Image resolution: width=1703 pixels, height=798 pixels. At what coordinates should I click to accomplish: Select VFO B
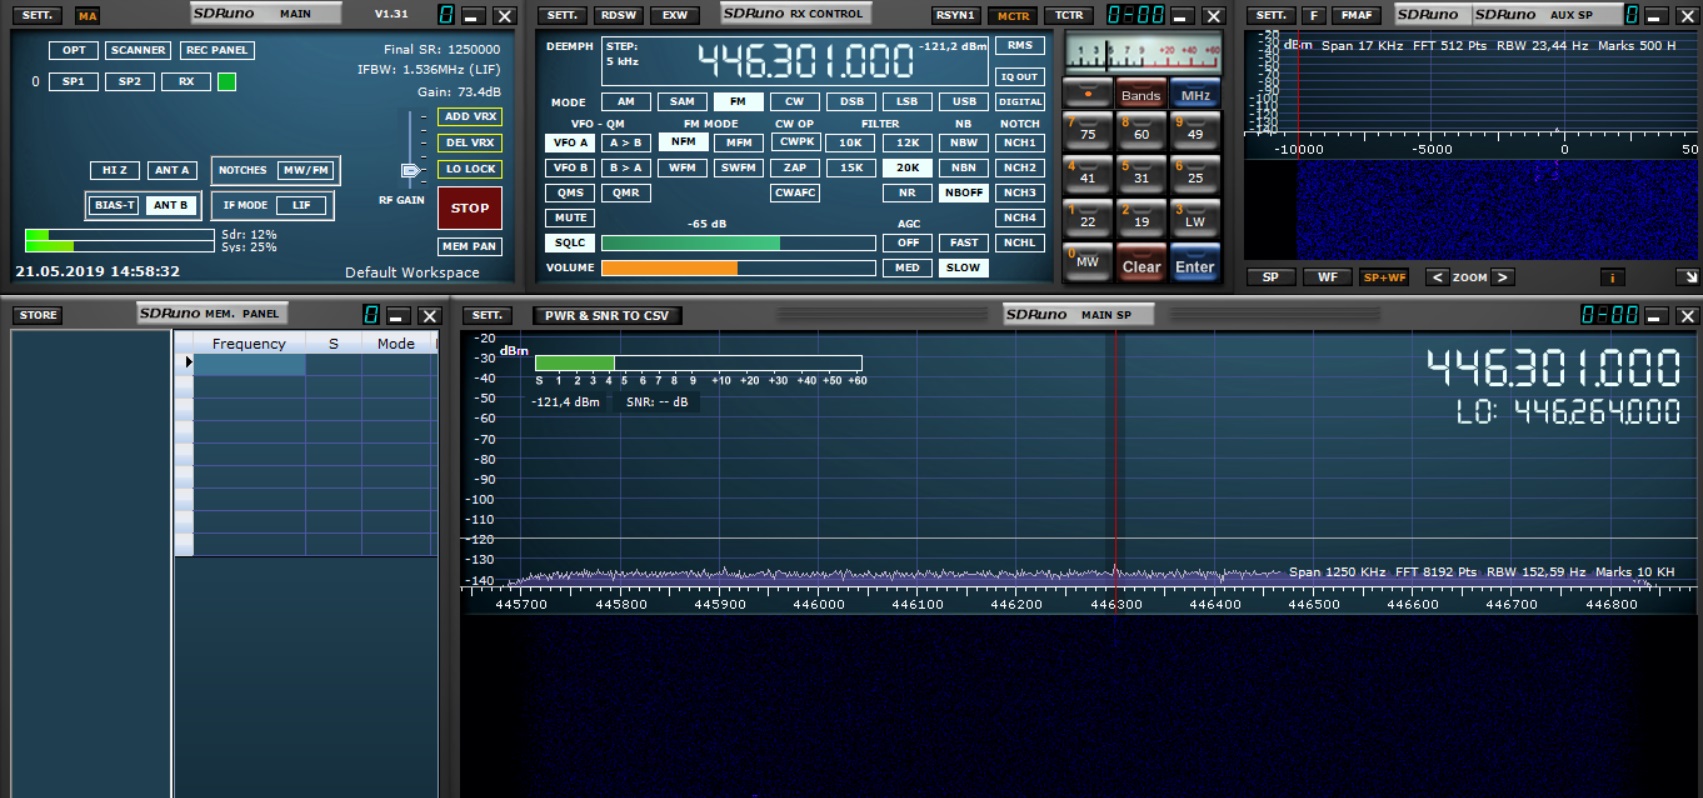(570, 168)
